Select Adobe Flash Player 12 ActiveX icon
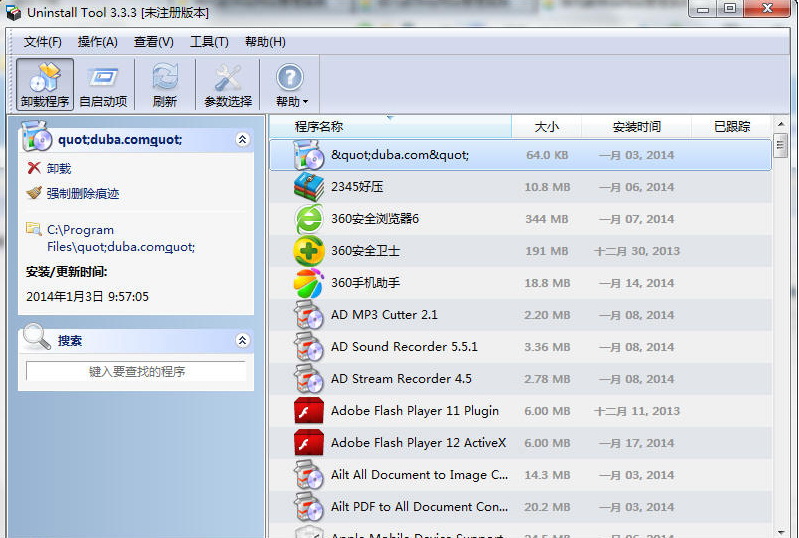The image size is (799, 538). point(308,443)
